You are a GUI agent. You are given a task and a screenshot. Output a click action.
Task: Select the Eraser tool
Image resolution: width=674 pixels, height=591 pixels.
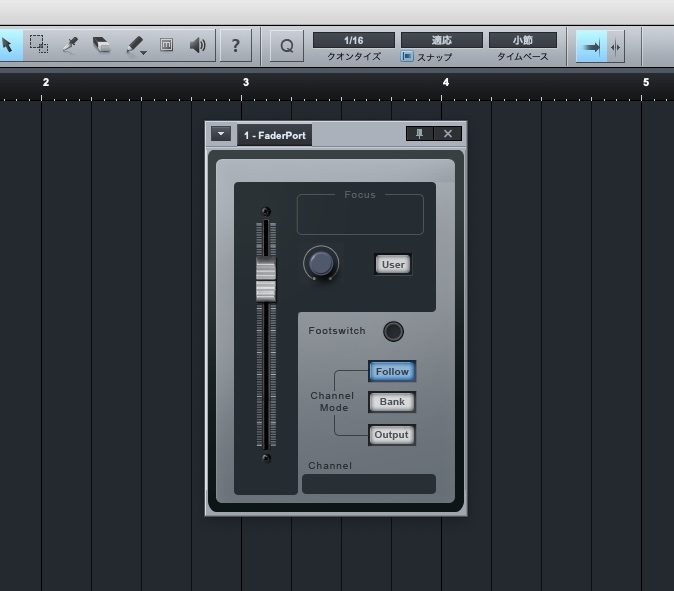[102, 45]
